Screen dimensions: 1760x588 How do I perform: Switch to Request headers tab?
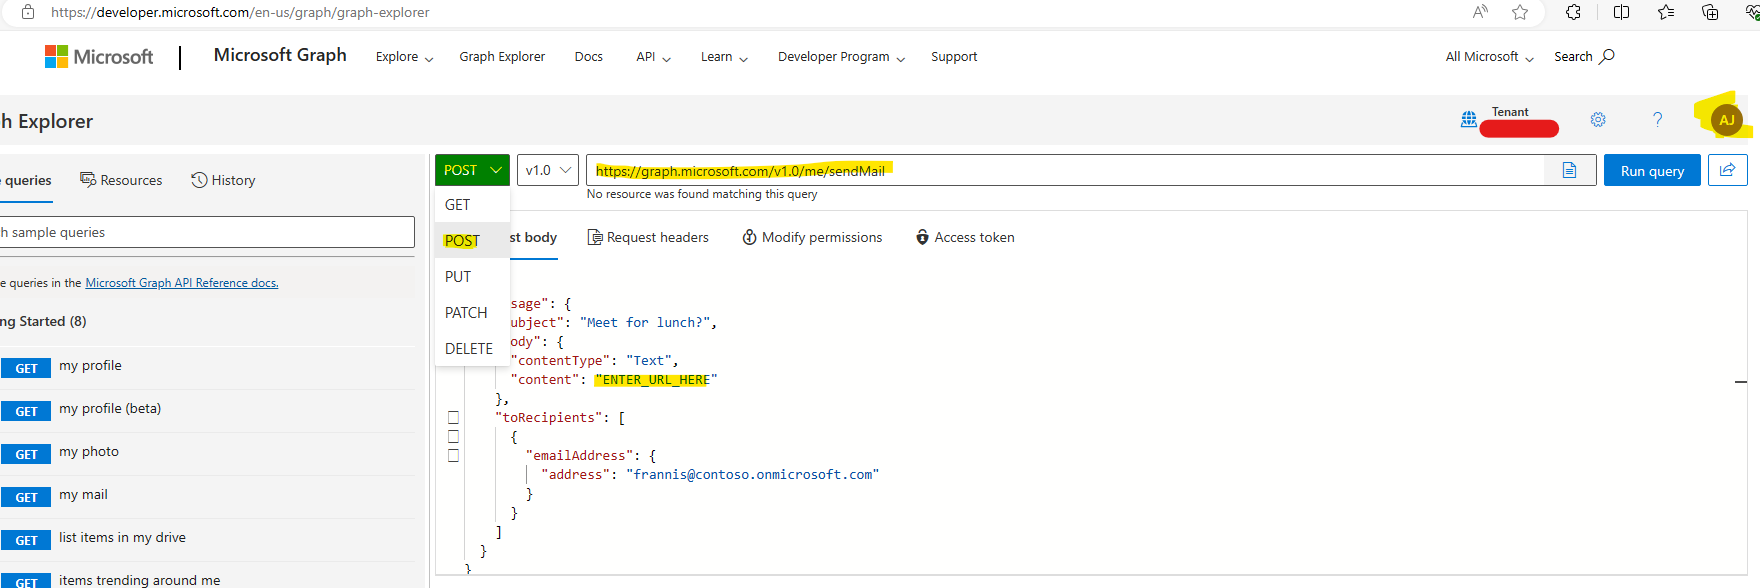[x=648, y=237]
